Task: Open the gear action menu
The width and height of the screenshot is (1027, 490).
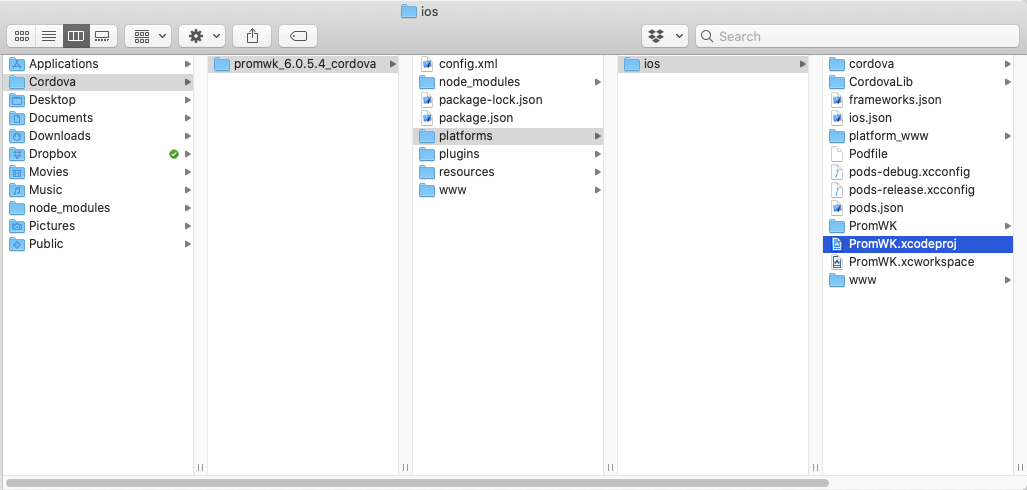Action: [x=201, y=36]
